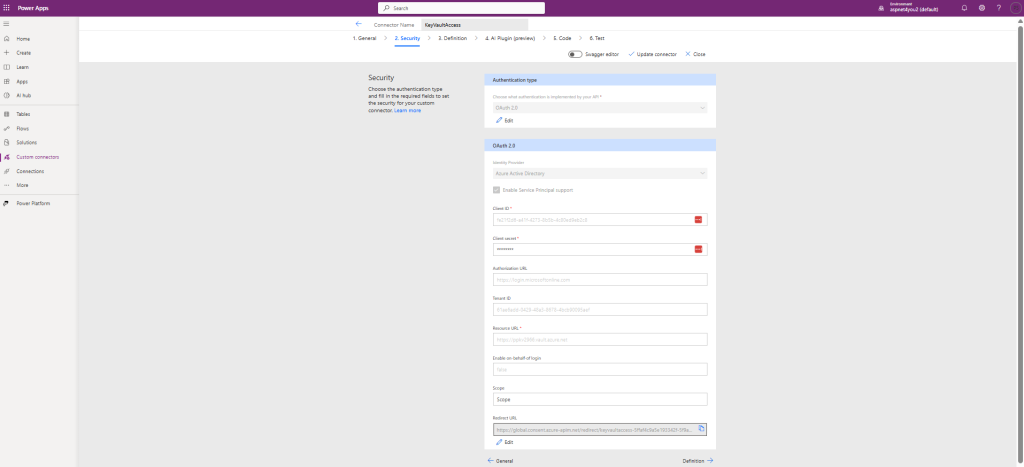Click the Apps grid icon
This screenshot has height=467, width=1024.
tap(7, 82)
